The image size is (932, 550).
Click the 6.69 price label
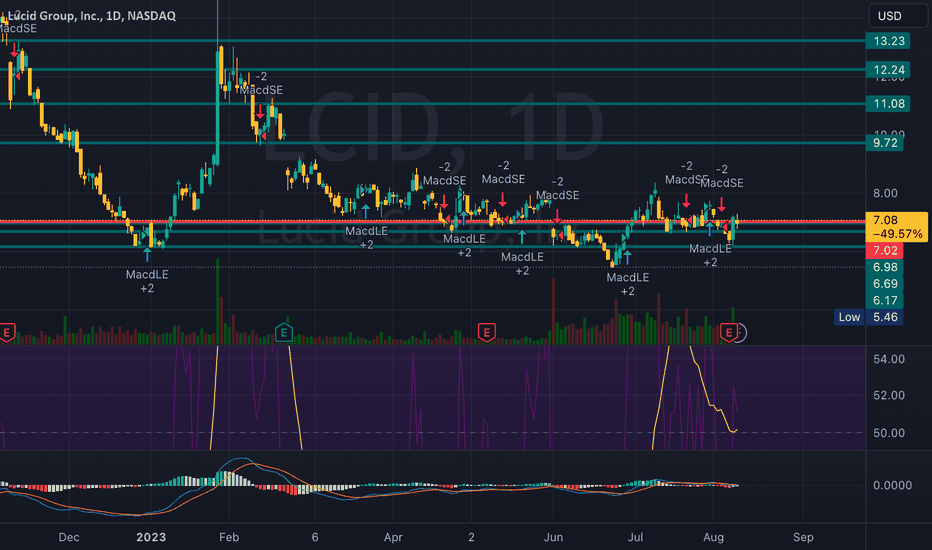885,284
